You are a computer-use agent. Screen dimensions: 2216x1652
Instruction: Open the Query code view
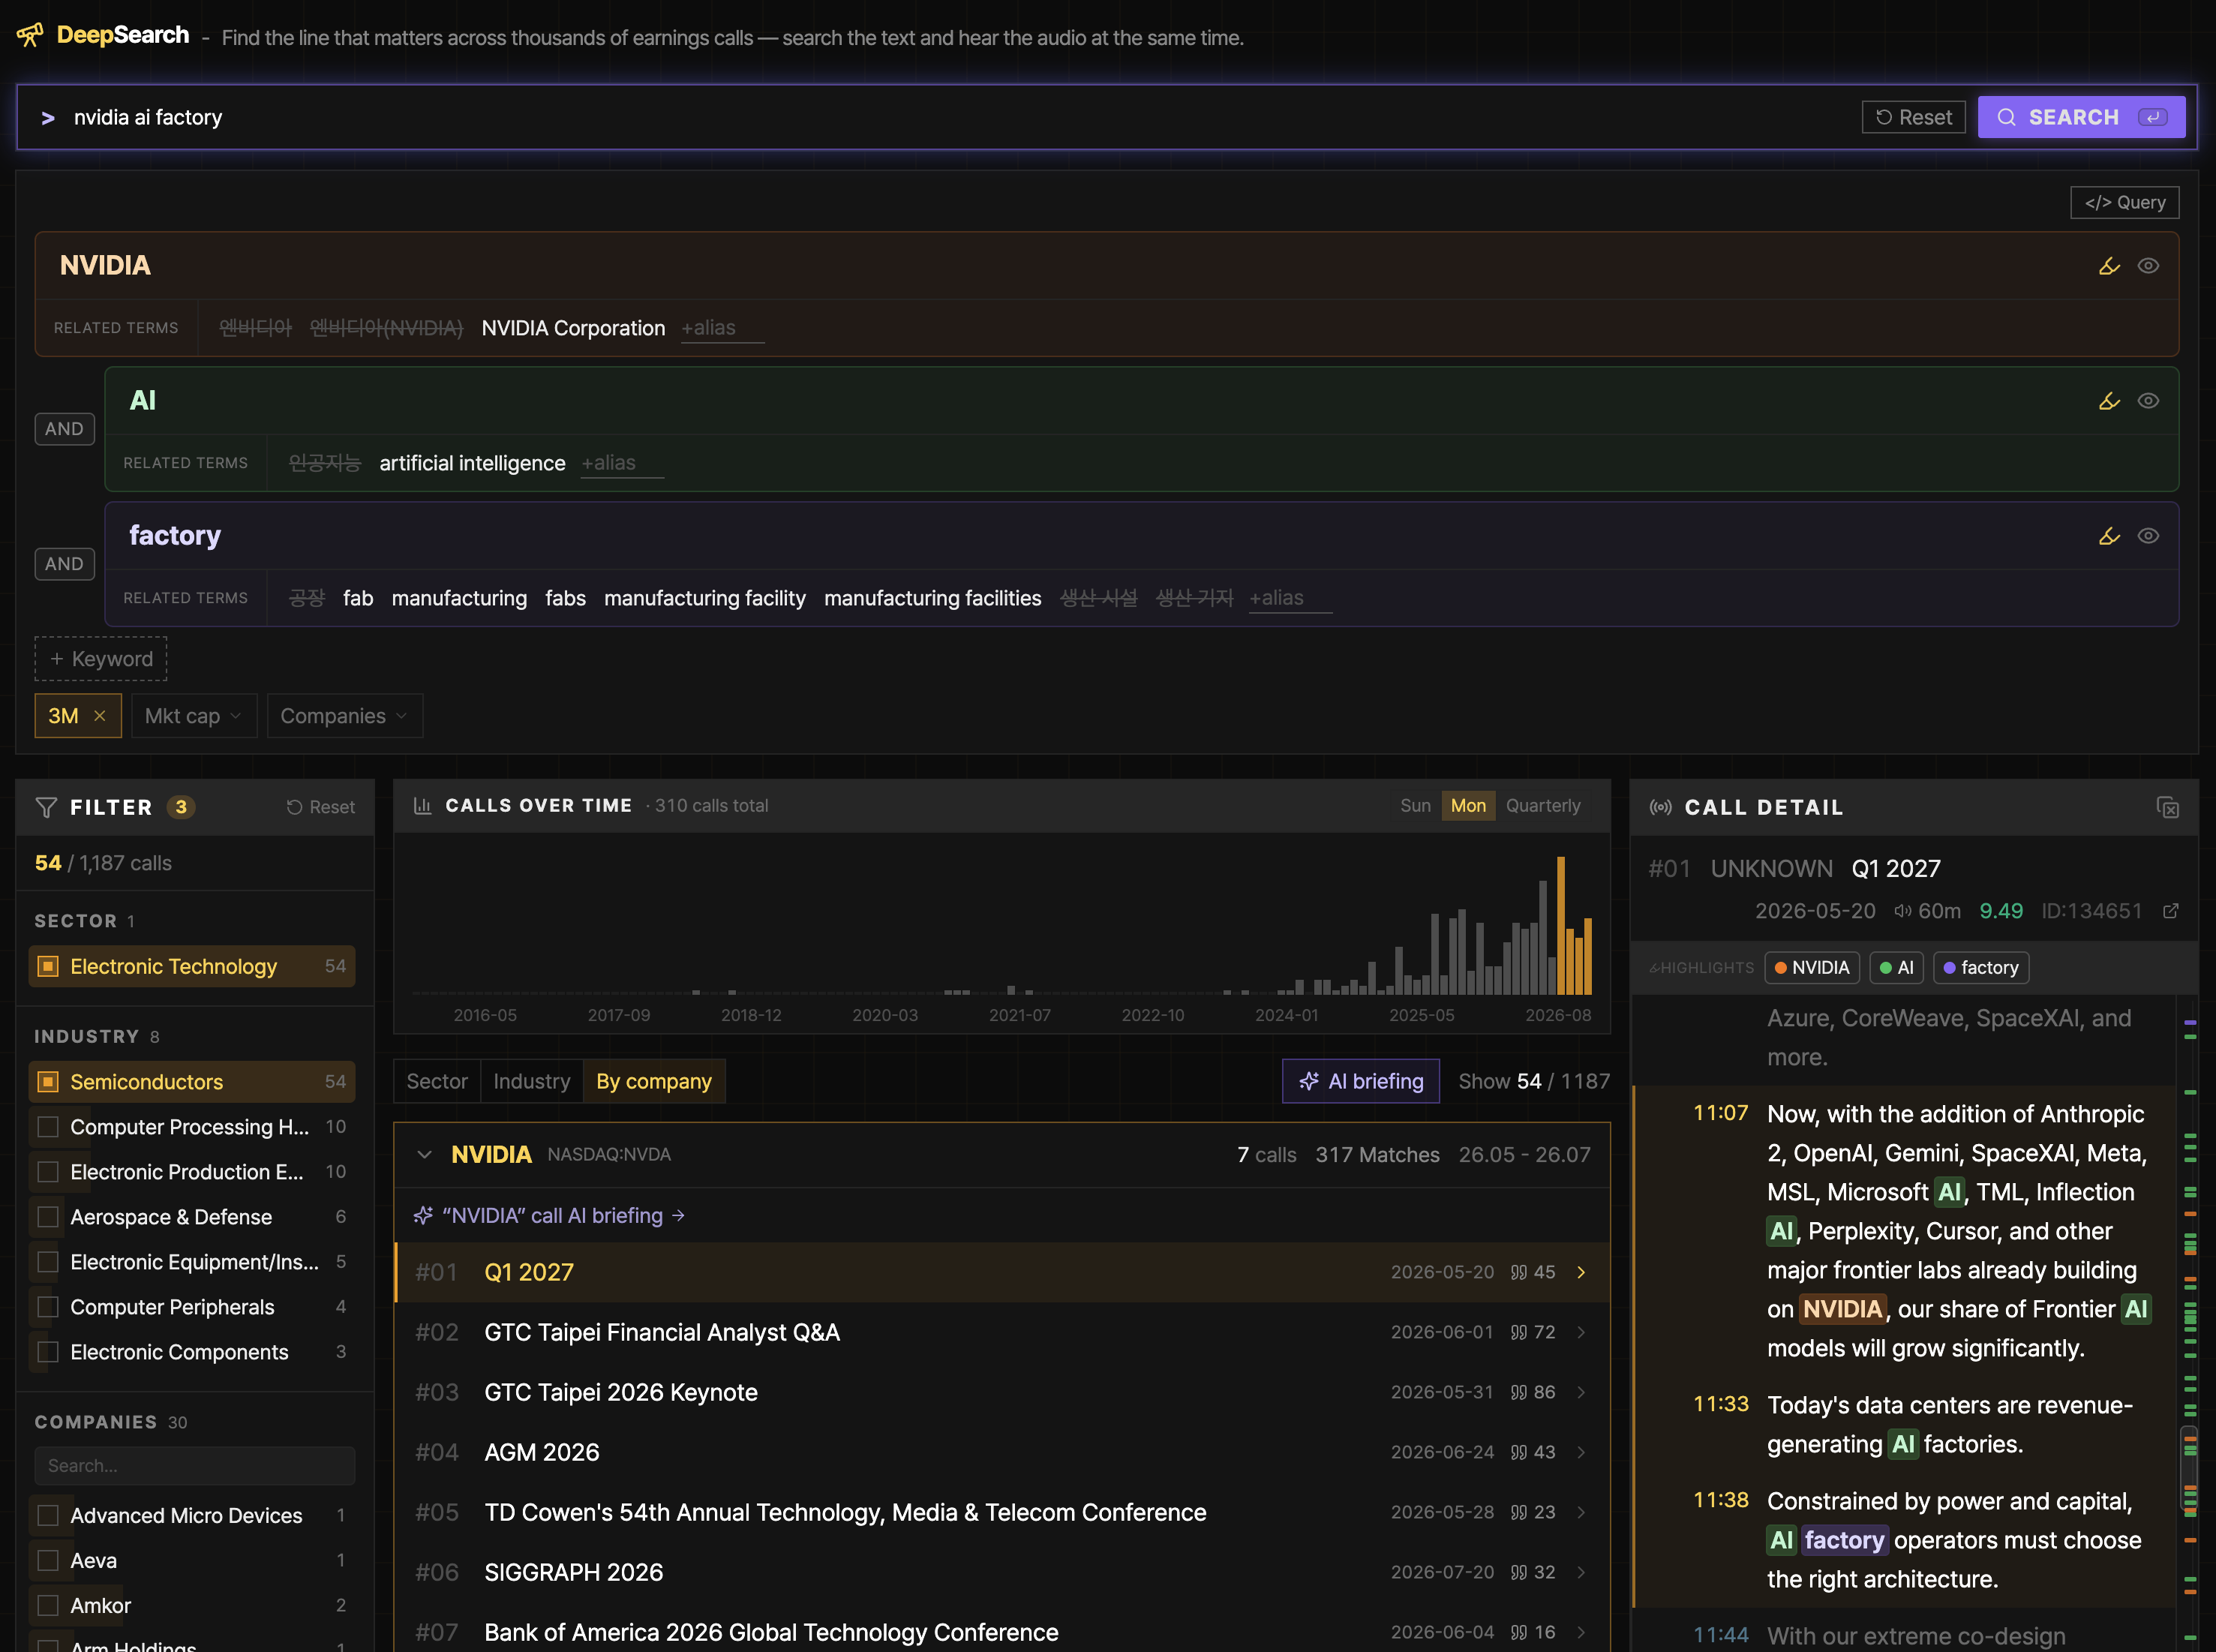[2124, 202]
